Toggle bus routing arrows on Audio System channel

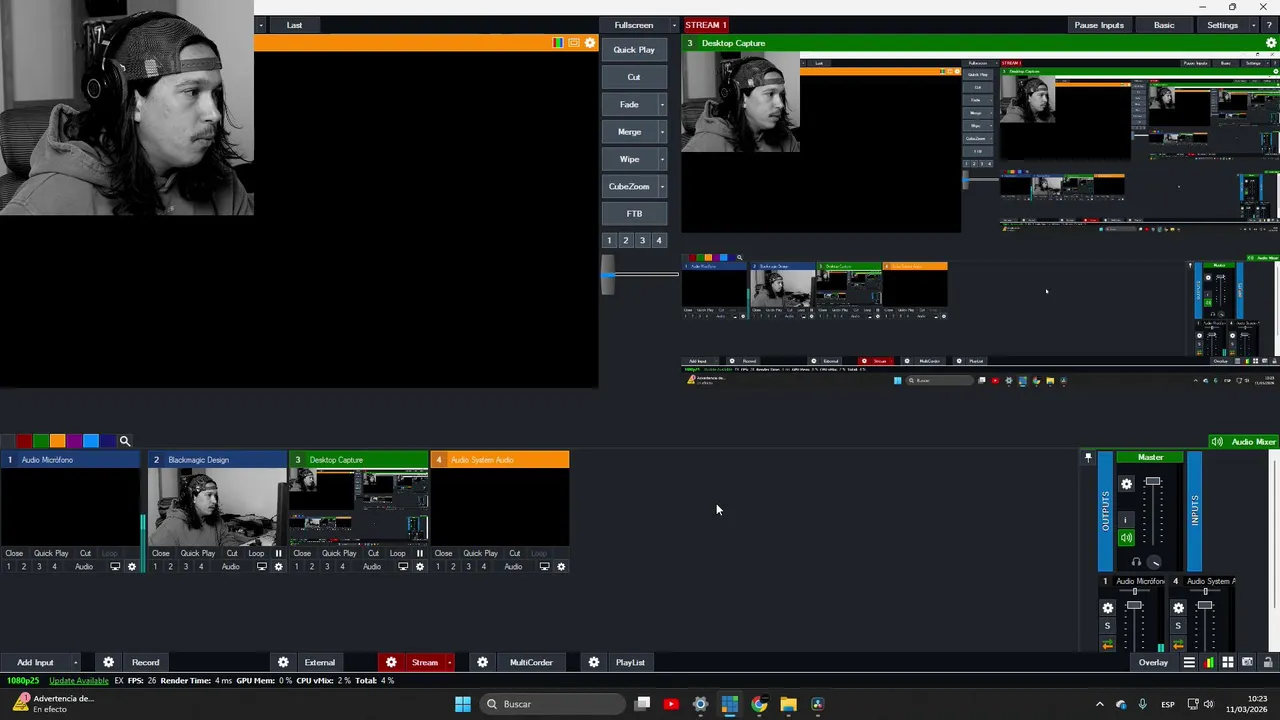click(x=1178, y=645)
